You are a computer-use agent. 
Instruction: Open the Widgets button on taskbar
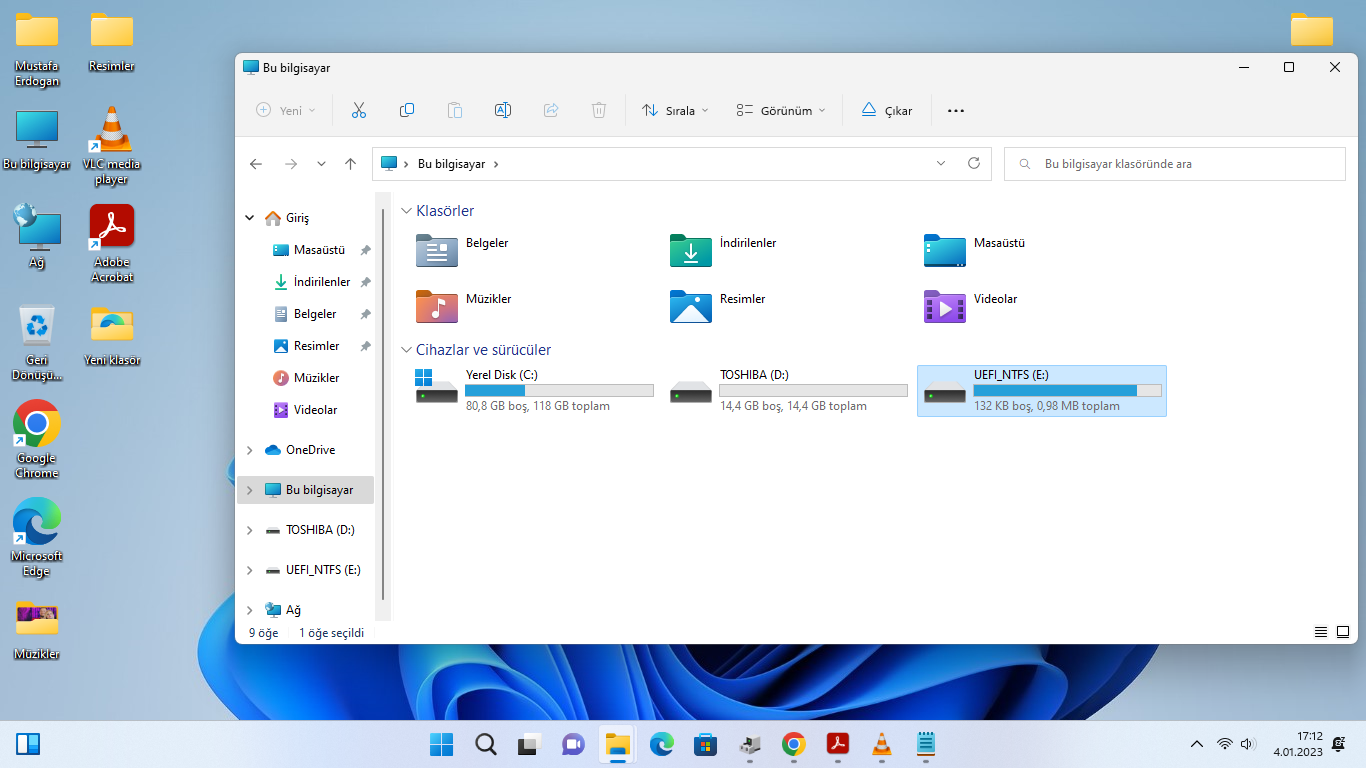[x=28, y=744]
